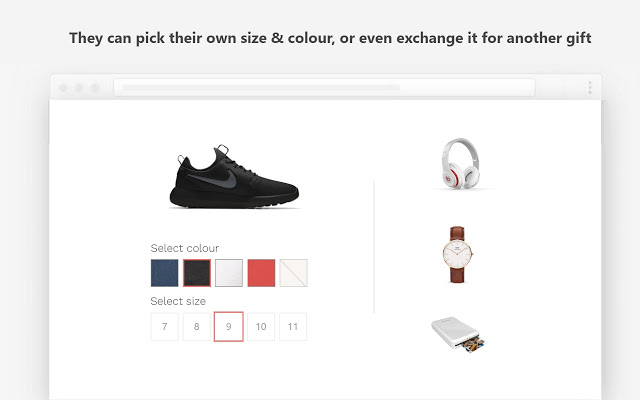Image resolution: width=640 pixels, height=400 pixels.
Task: Select shoe size 9
Action: point(229,327)
